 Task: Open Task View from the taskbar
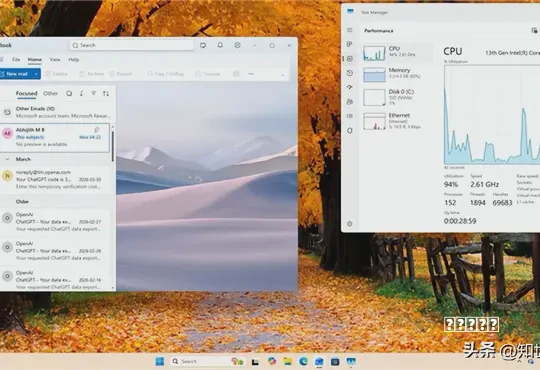pos(255,361)
